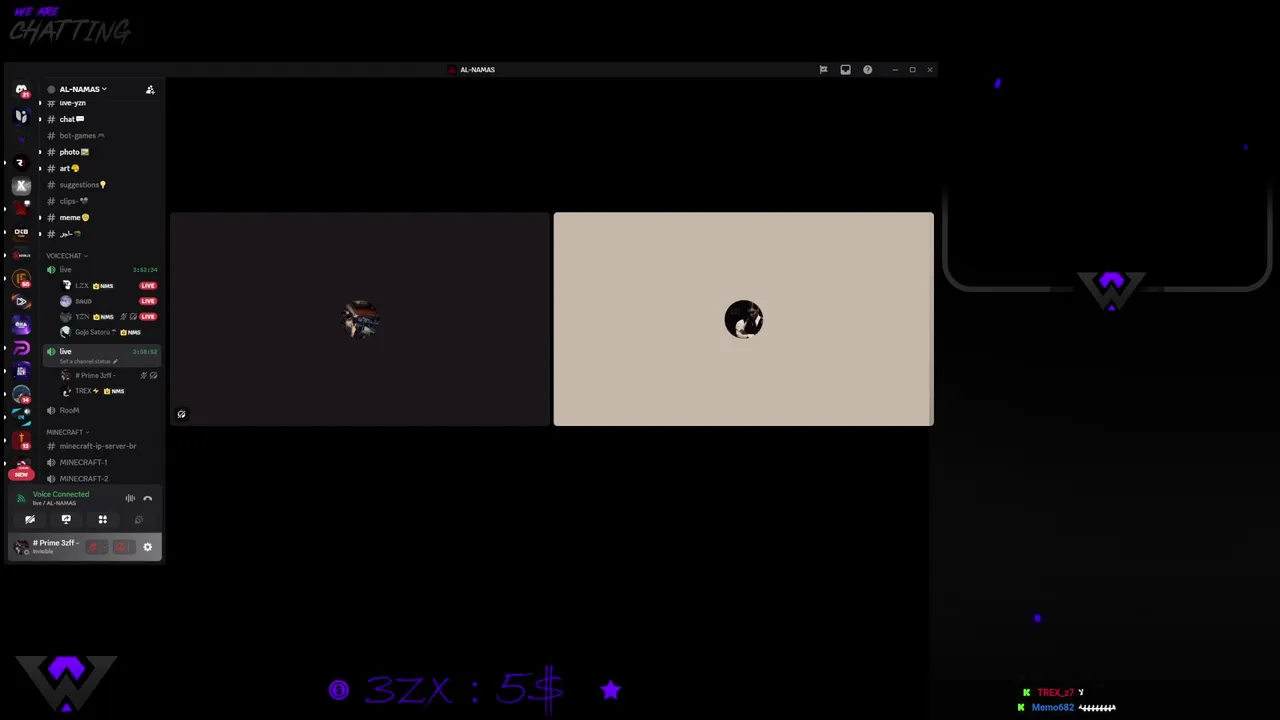Viewport: 1280px width, 720px height.
Task: Open the meme channel
Action: (100, 217)
